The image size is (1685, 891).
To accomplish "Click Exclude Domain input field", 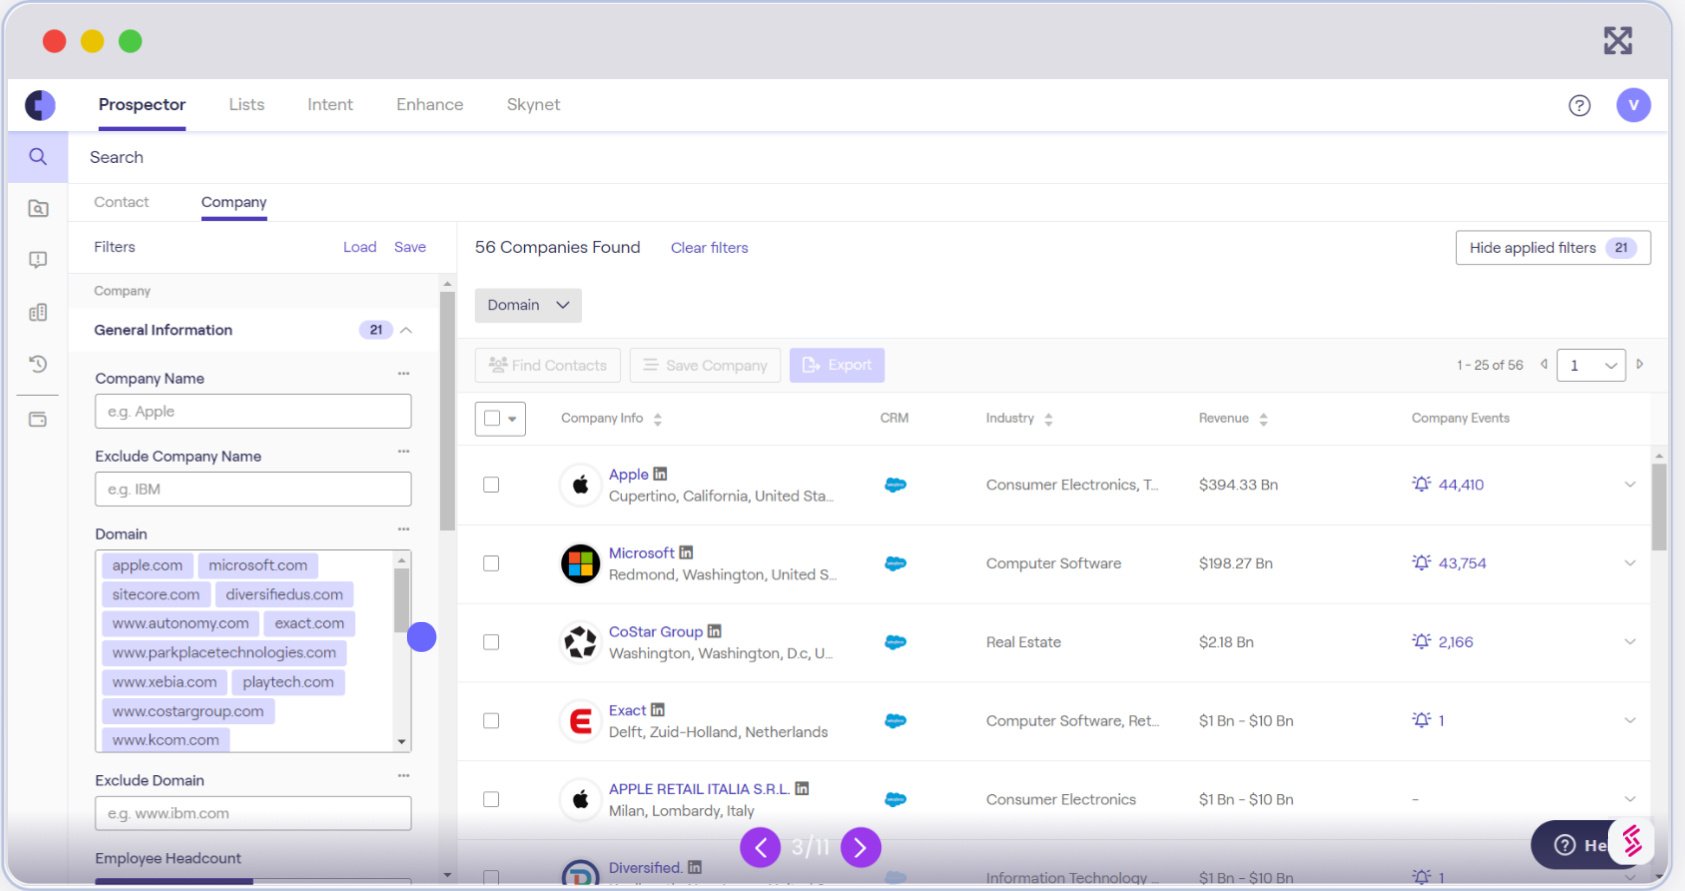I will pyautogui.click(x=253, y=813).
